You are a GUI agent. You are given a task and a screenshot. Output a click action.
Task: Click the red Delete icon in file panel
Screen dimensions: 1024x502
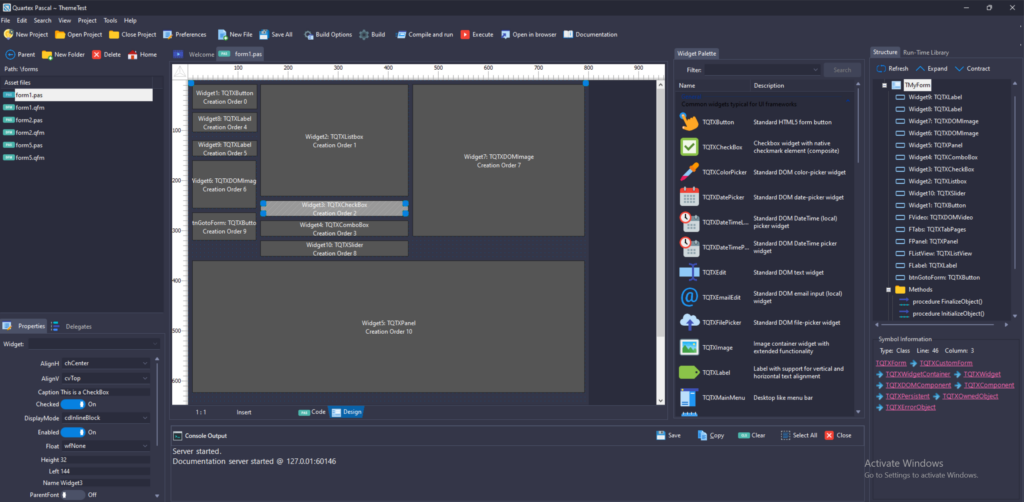(97, 55)
